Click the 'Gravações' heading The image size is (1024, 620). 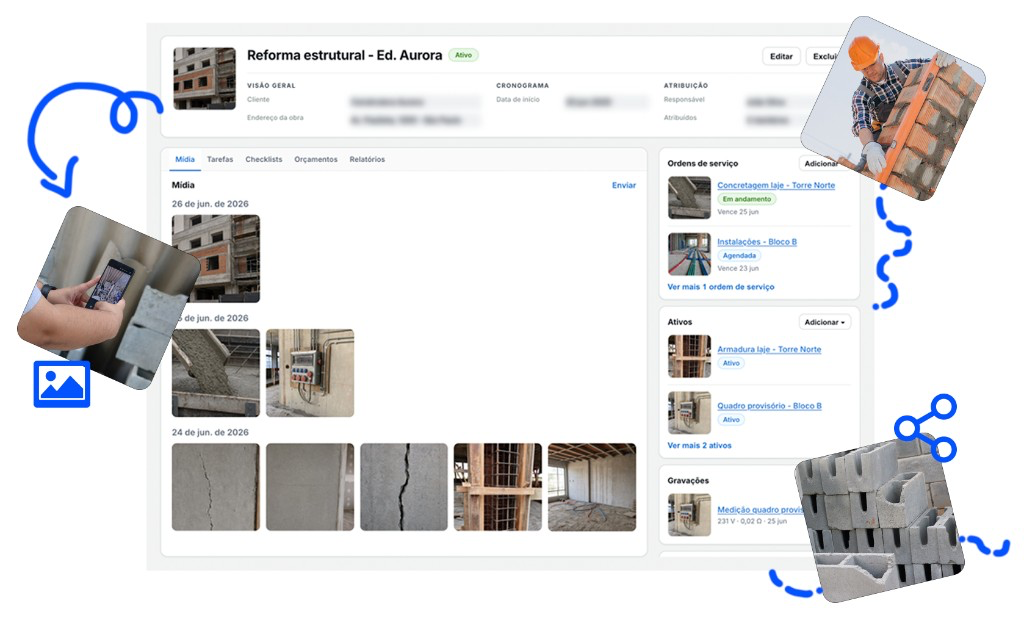[x=688, y=481]
